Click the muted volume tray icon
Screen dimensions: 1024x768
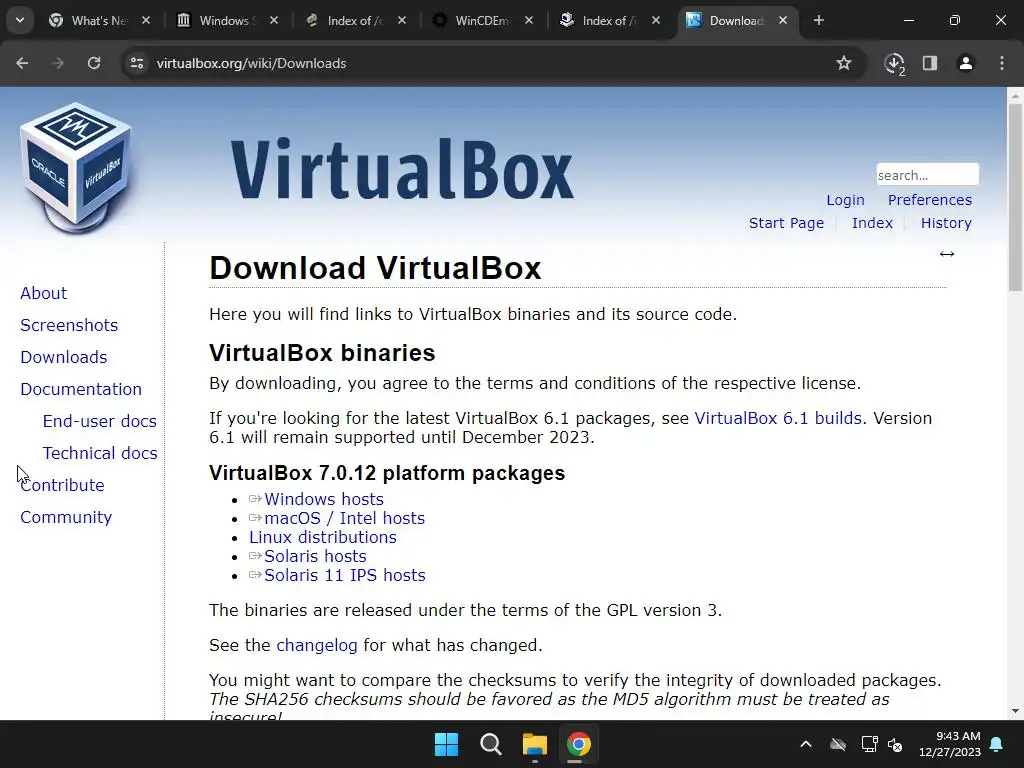coord(895,744)
